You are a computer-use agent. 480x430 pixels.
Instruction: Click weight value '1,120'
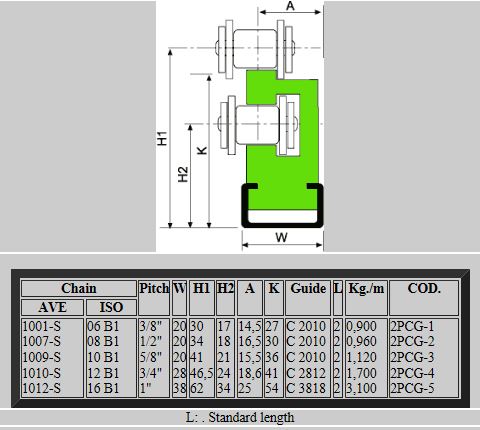(x=362, y=357)
